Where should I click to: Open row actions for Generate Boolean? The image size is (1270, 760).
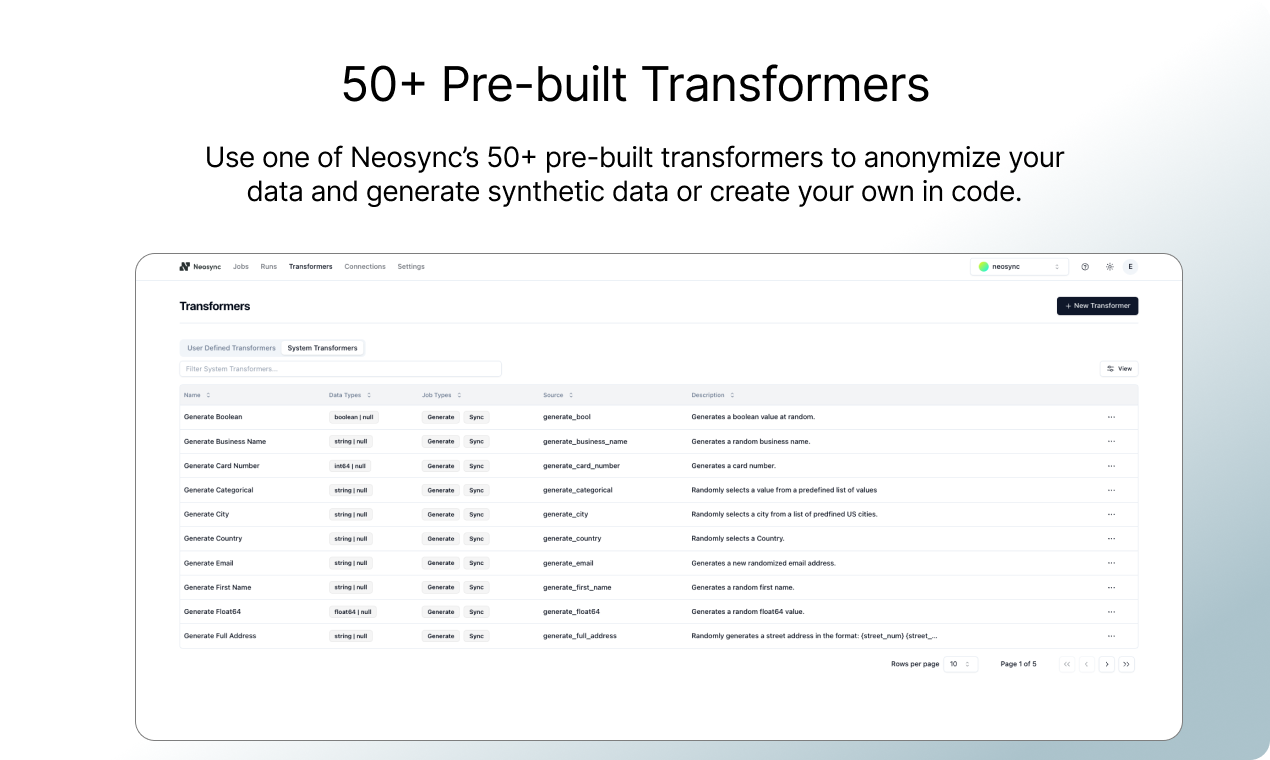(x=1111, y=417)
